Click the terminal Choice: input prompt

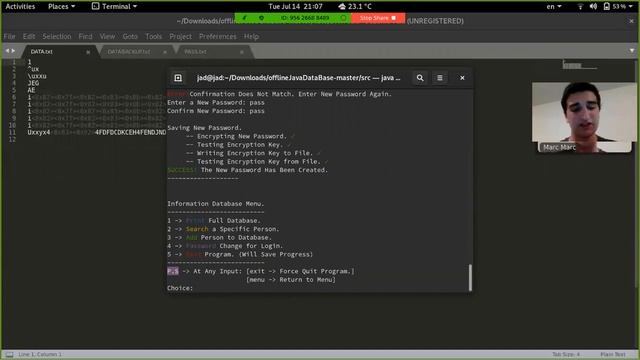pyautogui.click(x=180, y=288)
